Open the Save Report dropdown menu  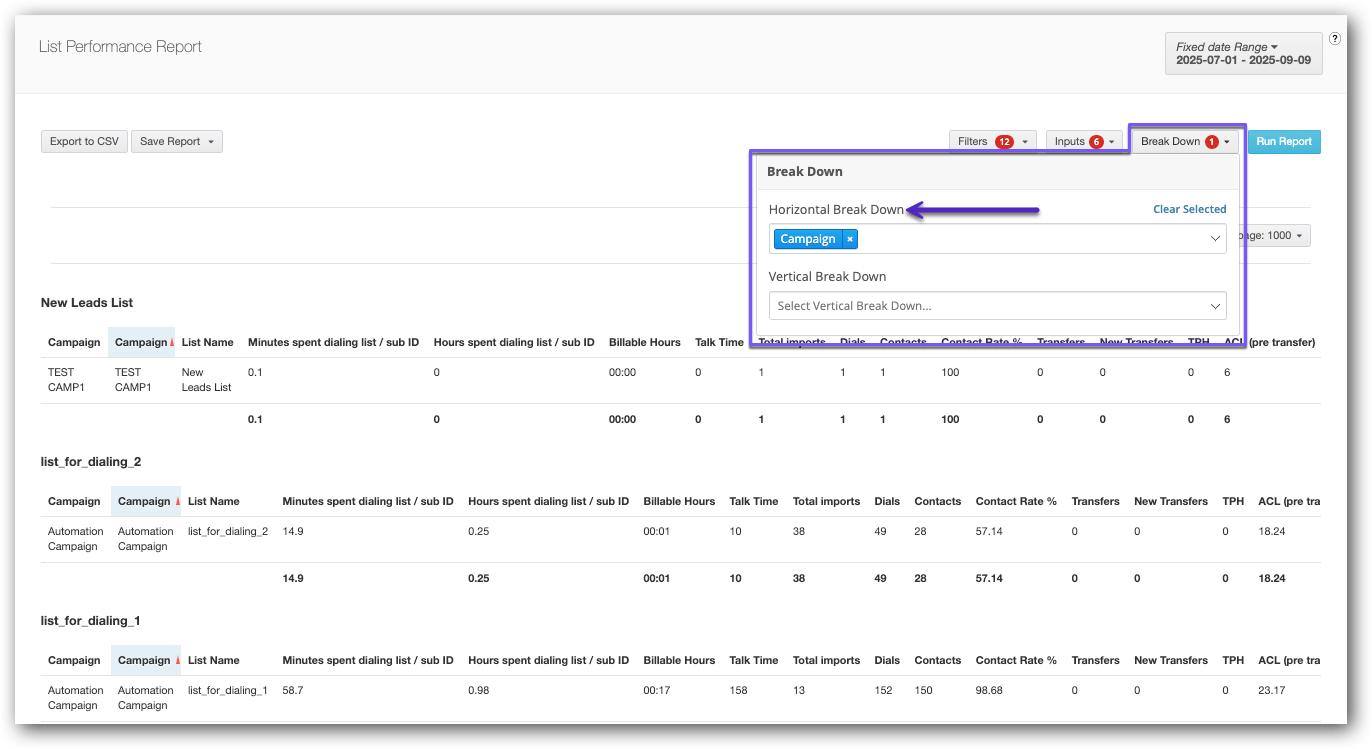(177, 142)
